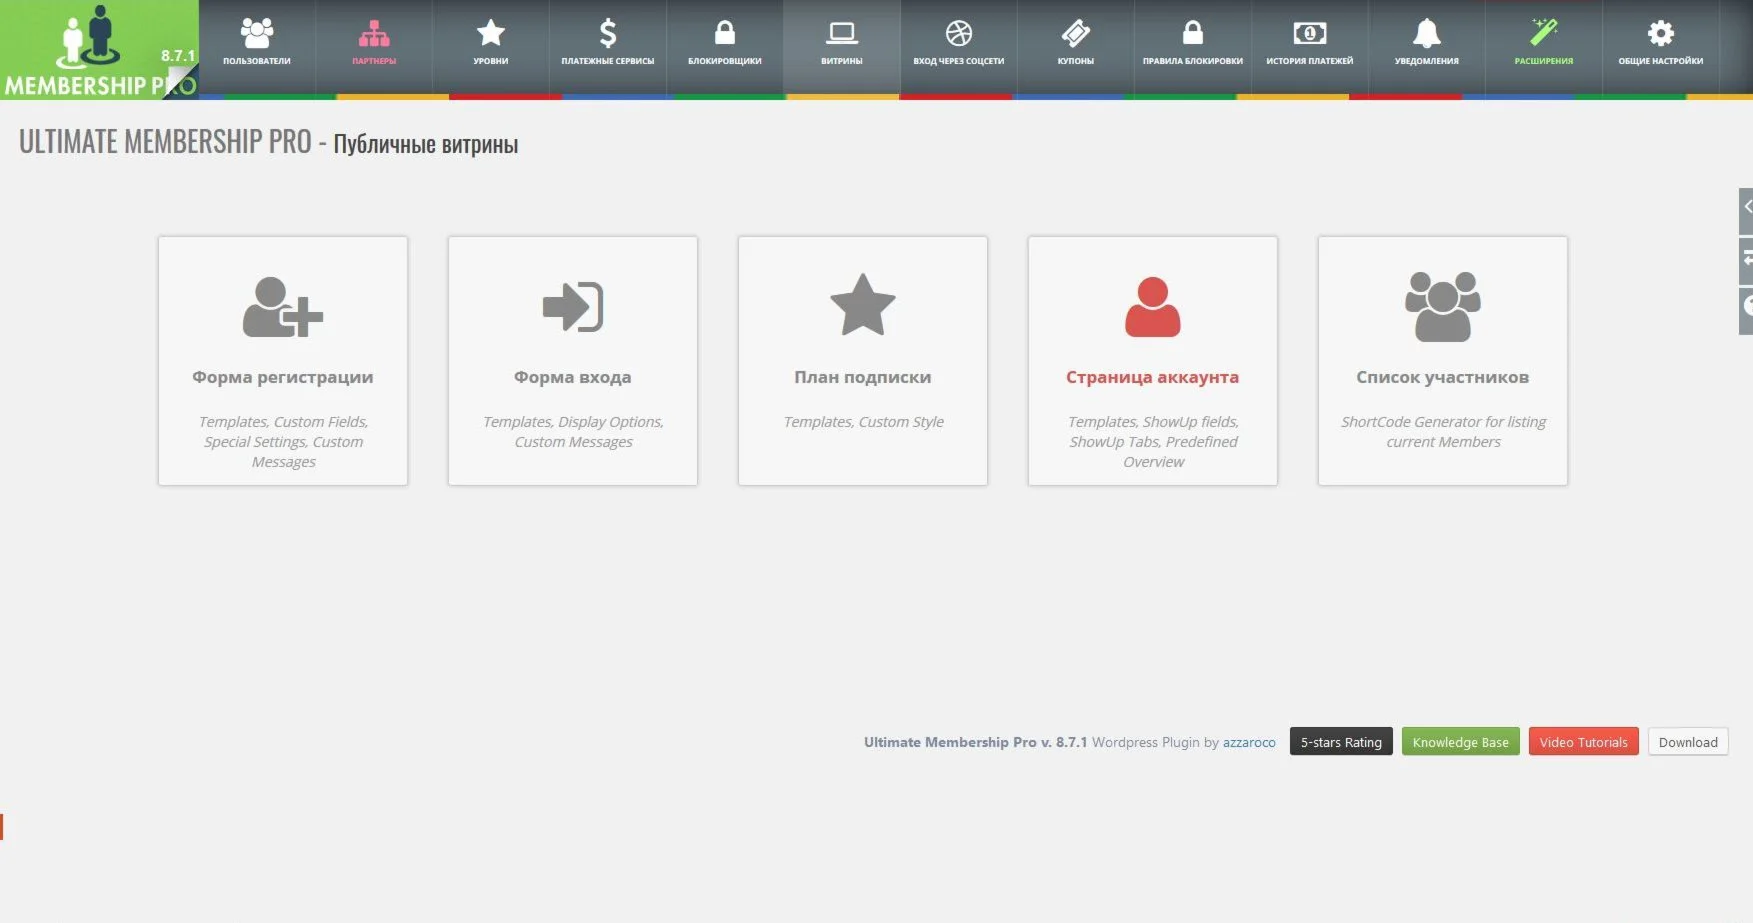Open the Форма входа card
1753x923 pixels.
(573, 361)
